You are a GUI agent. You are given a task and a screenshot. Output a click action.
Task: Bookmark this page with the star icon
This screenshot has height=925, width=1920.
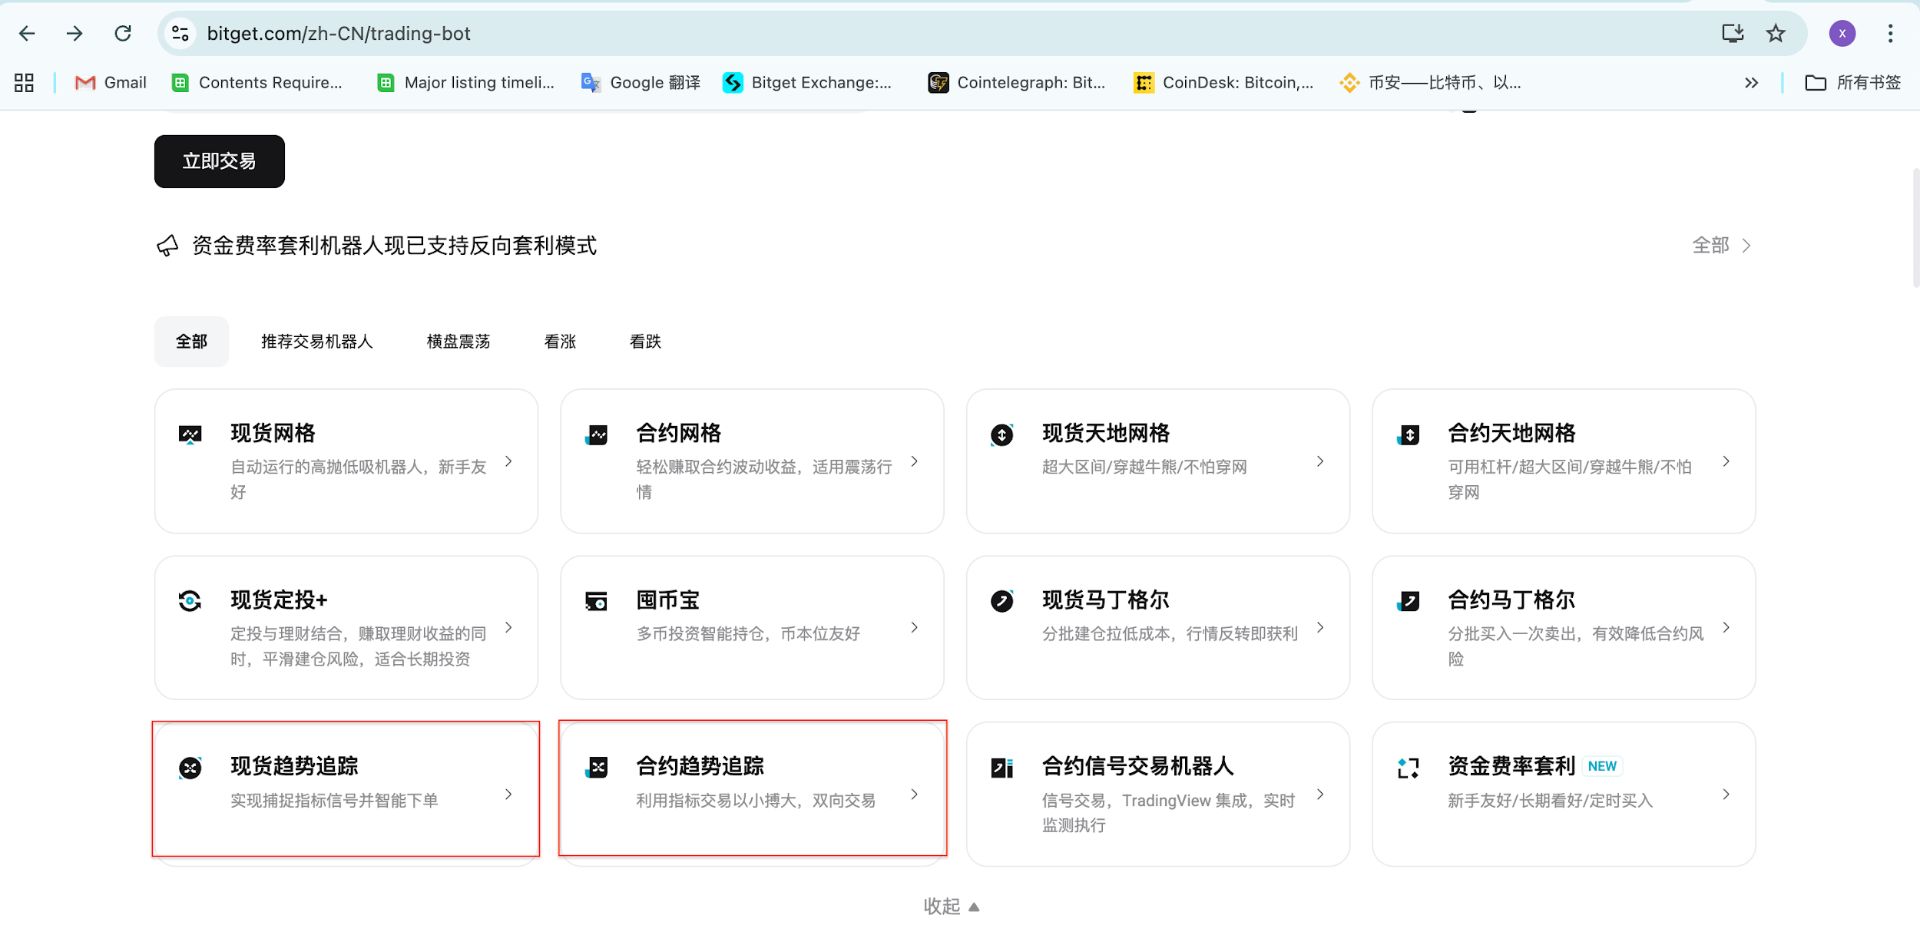(1777, 33)
